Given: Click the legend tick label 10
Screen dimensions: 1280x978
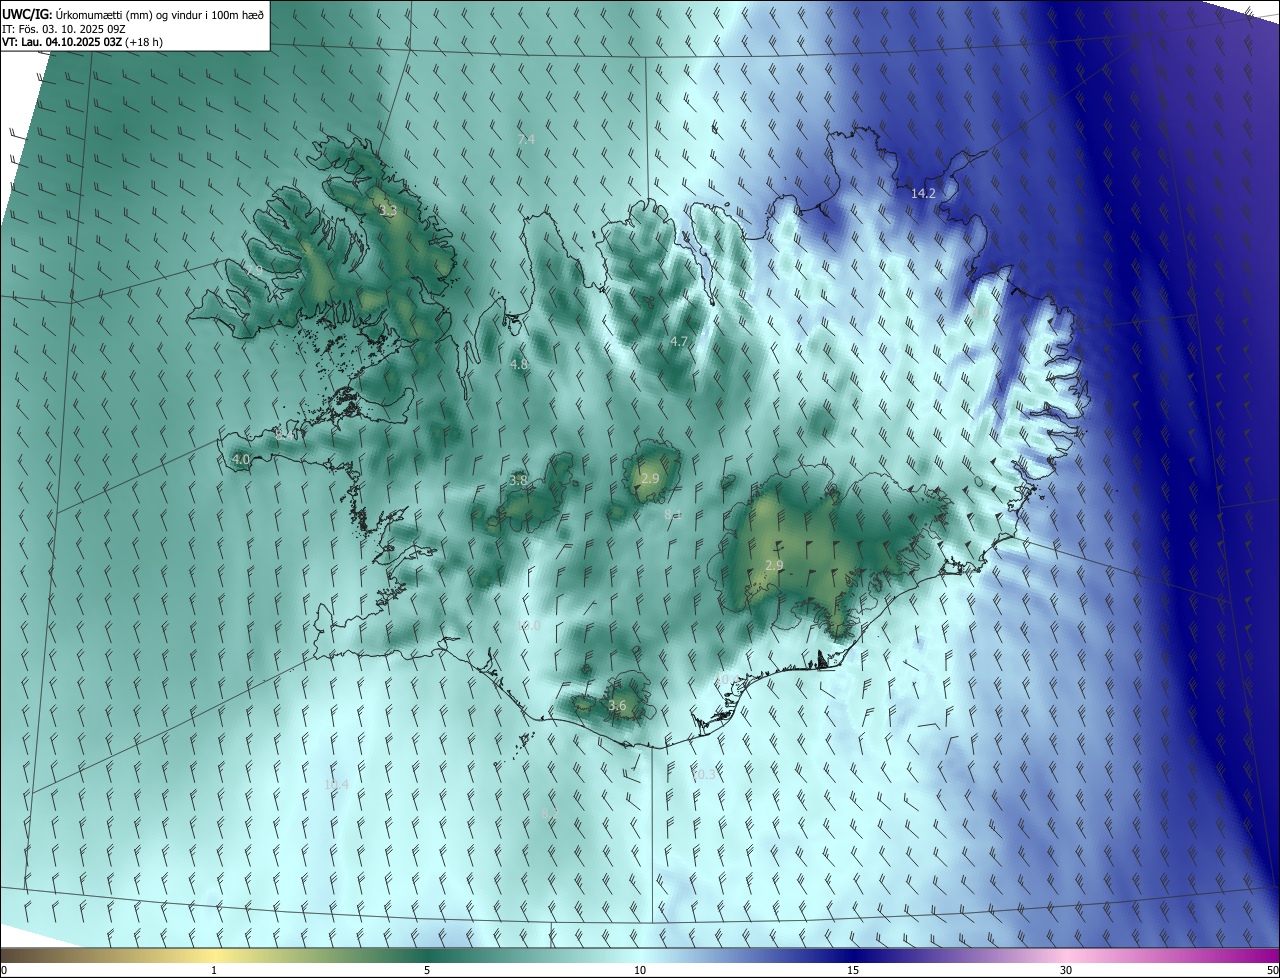Looking at the screenshot, I should tap(640, 970).
